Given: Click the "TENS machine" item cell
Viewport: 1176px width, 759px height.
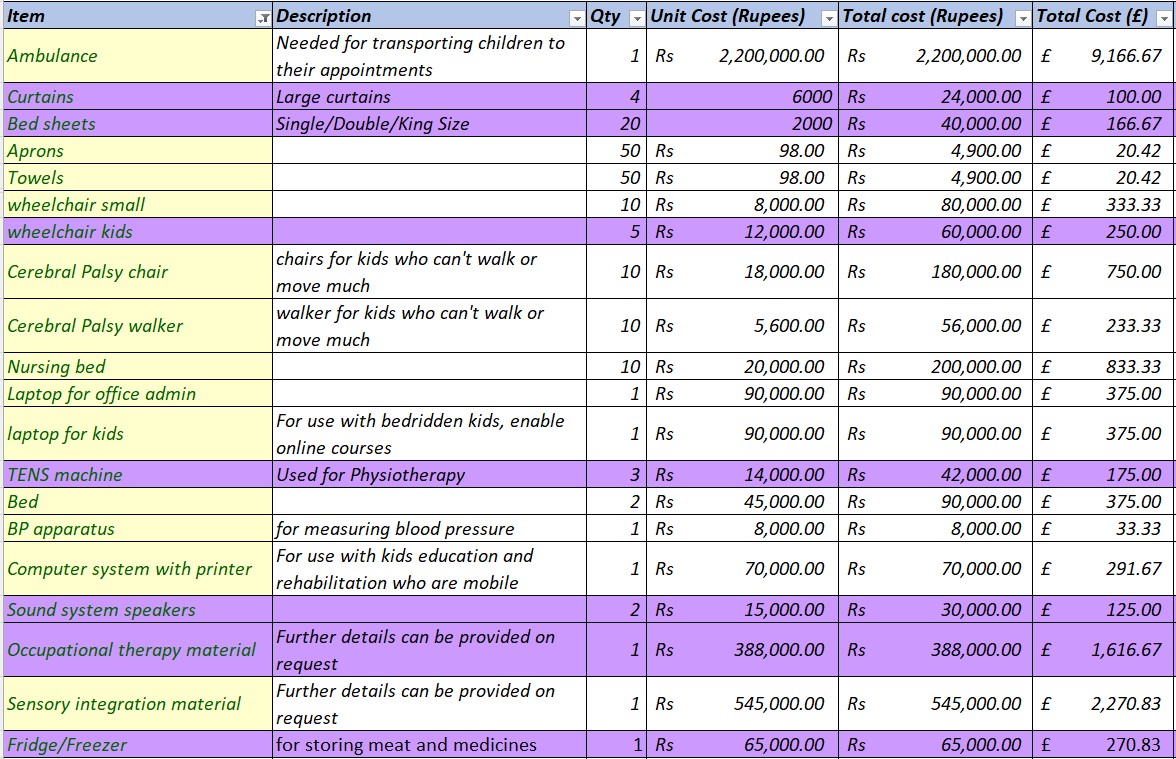Looking at the screenshot, I should coord(138,475).
